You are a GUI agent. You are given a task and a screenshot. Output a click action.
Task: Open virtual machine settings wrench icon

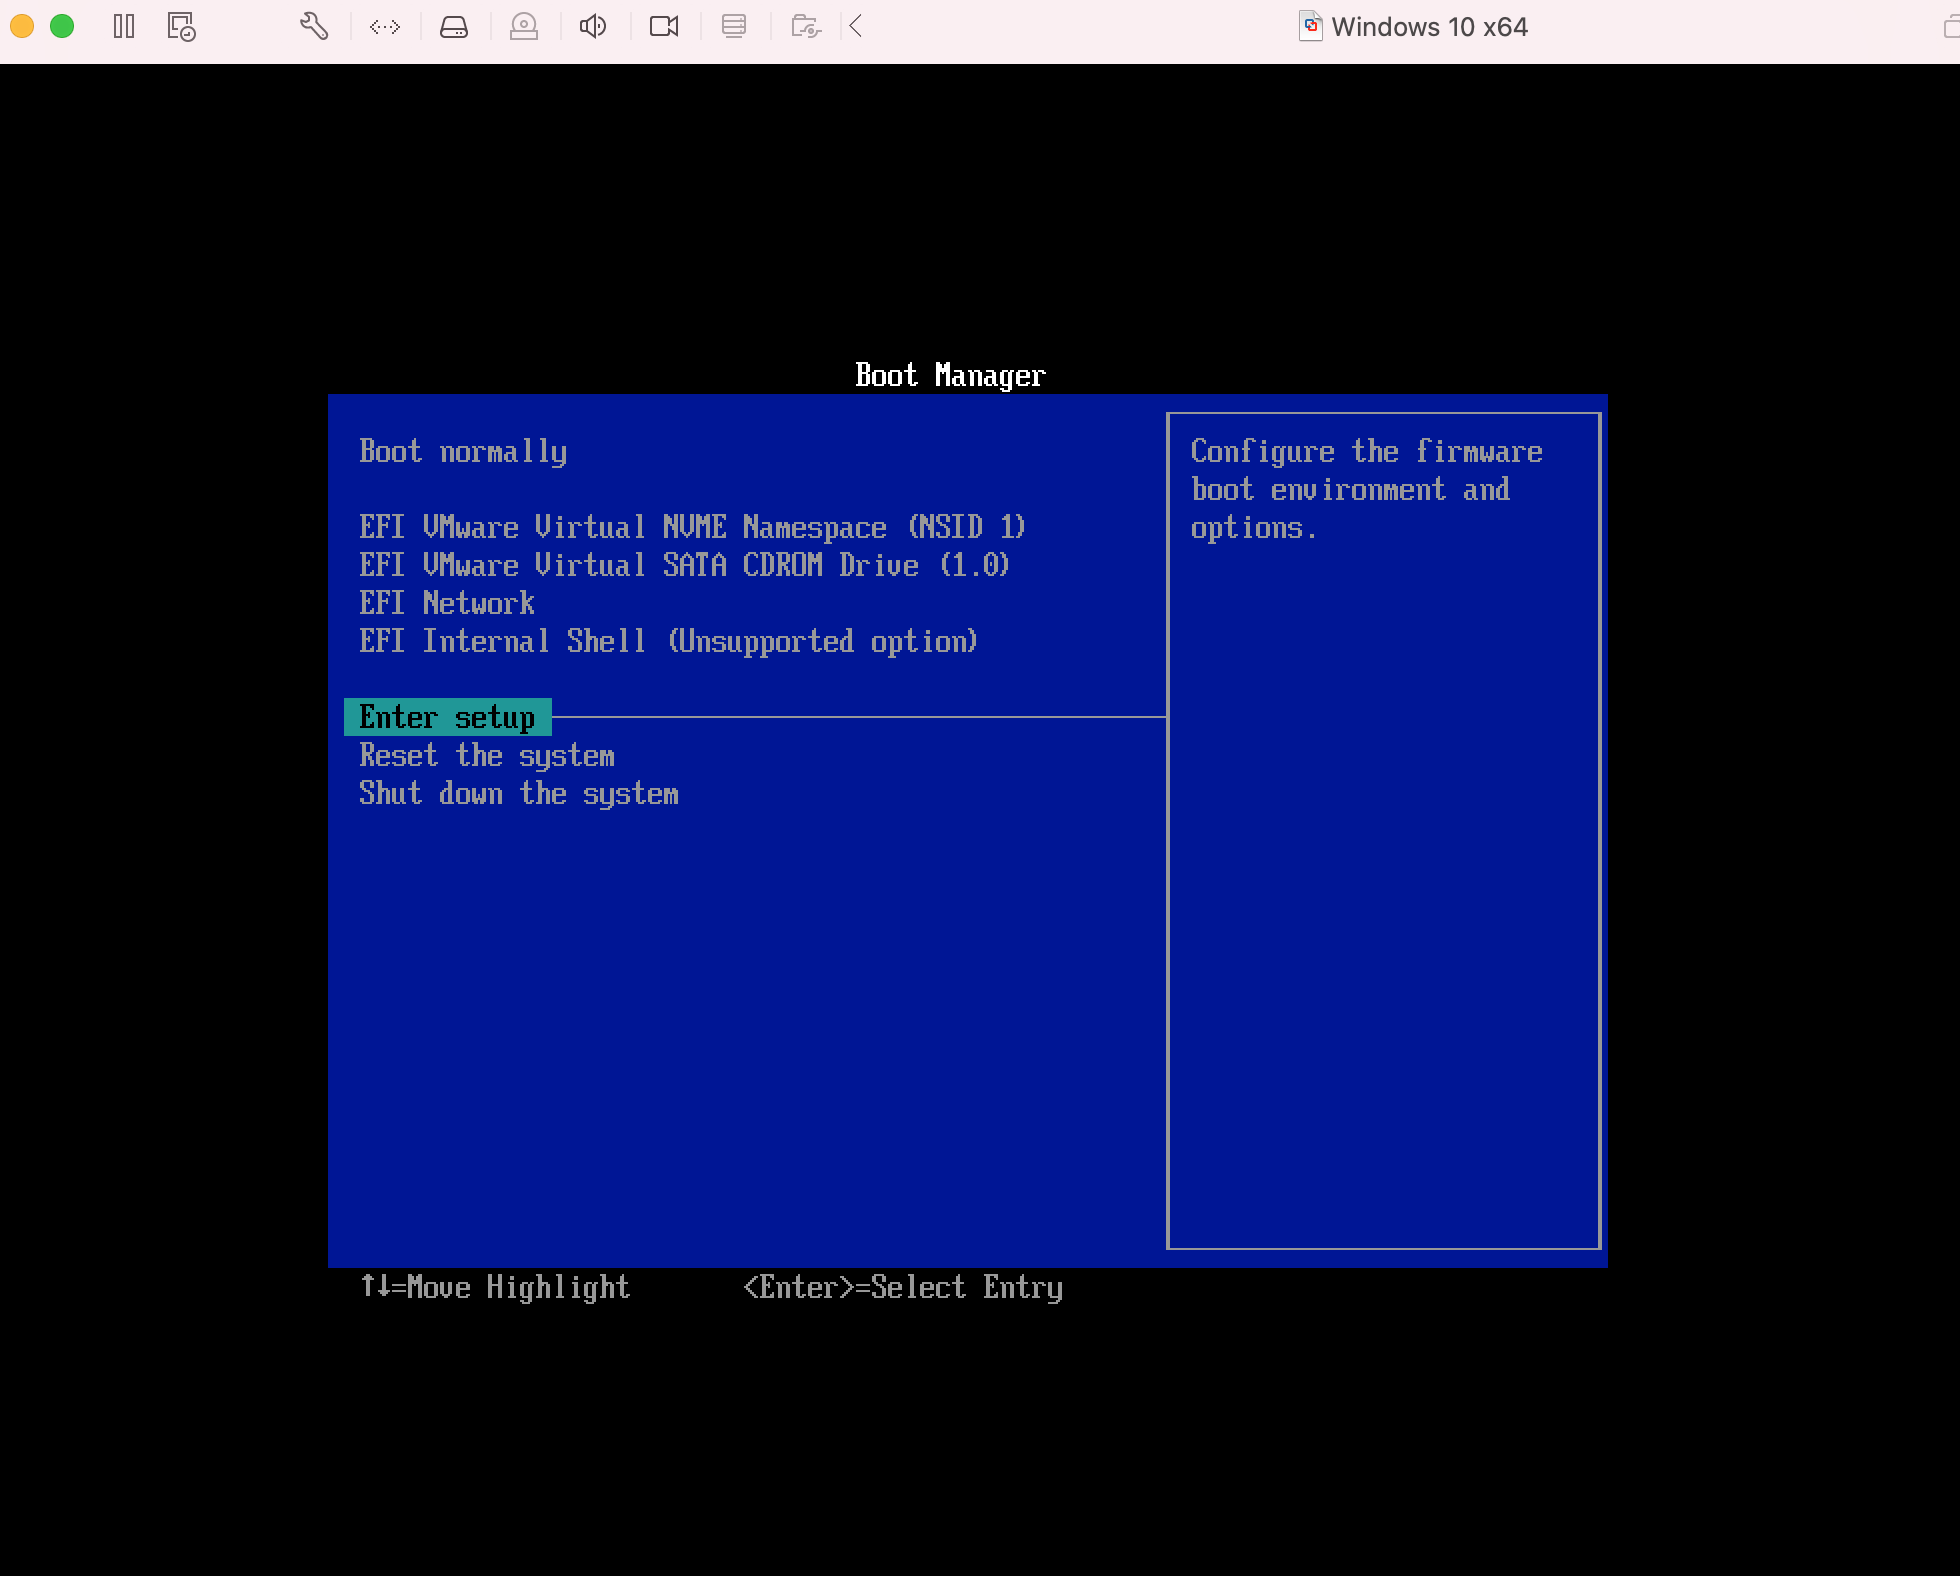click(314, 26)
